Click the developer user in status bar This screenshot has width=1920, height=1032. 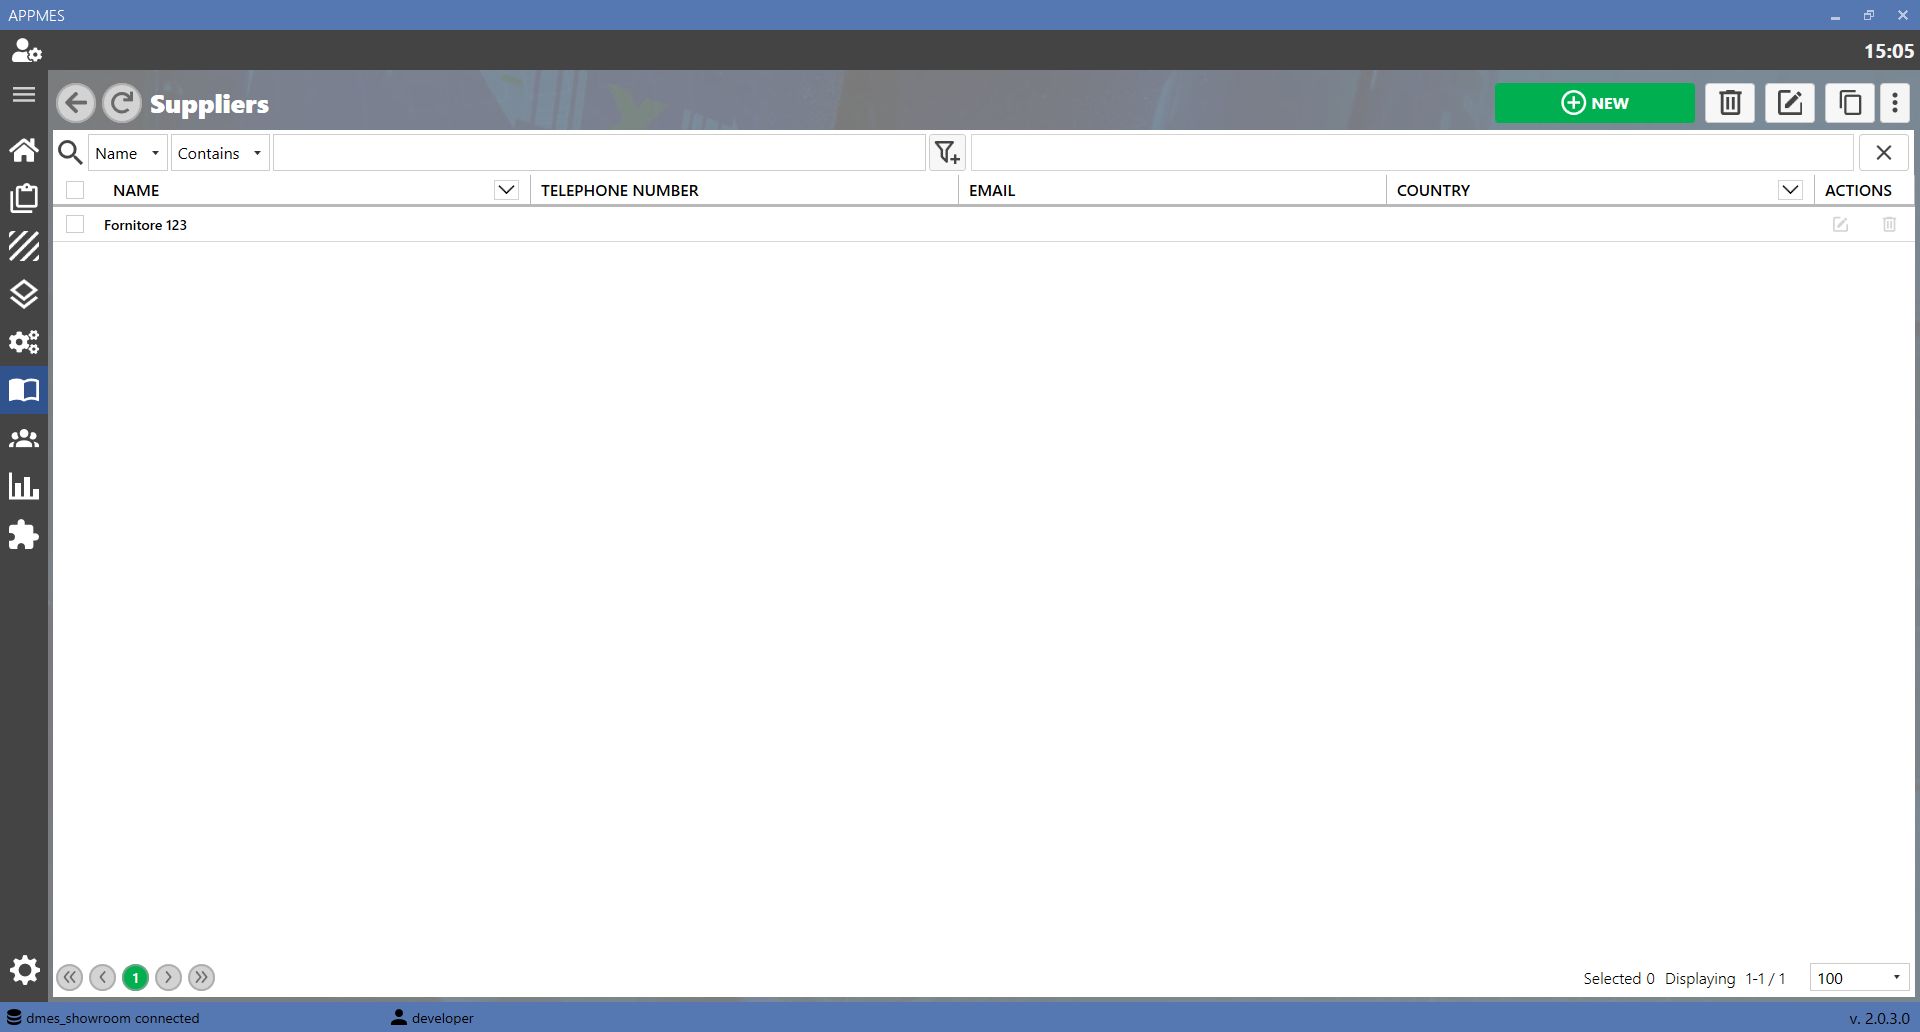coord(432,1018)
